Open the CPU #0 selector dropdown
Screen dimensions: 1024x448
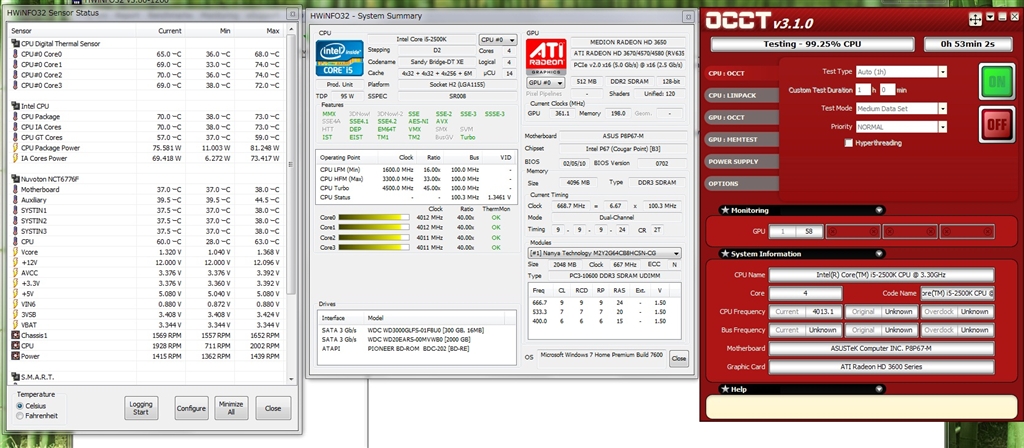click(498, 39)
